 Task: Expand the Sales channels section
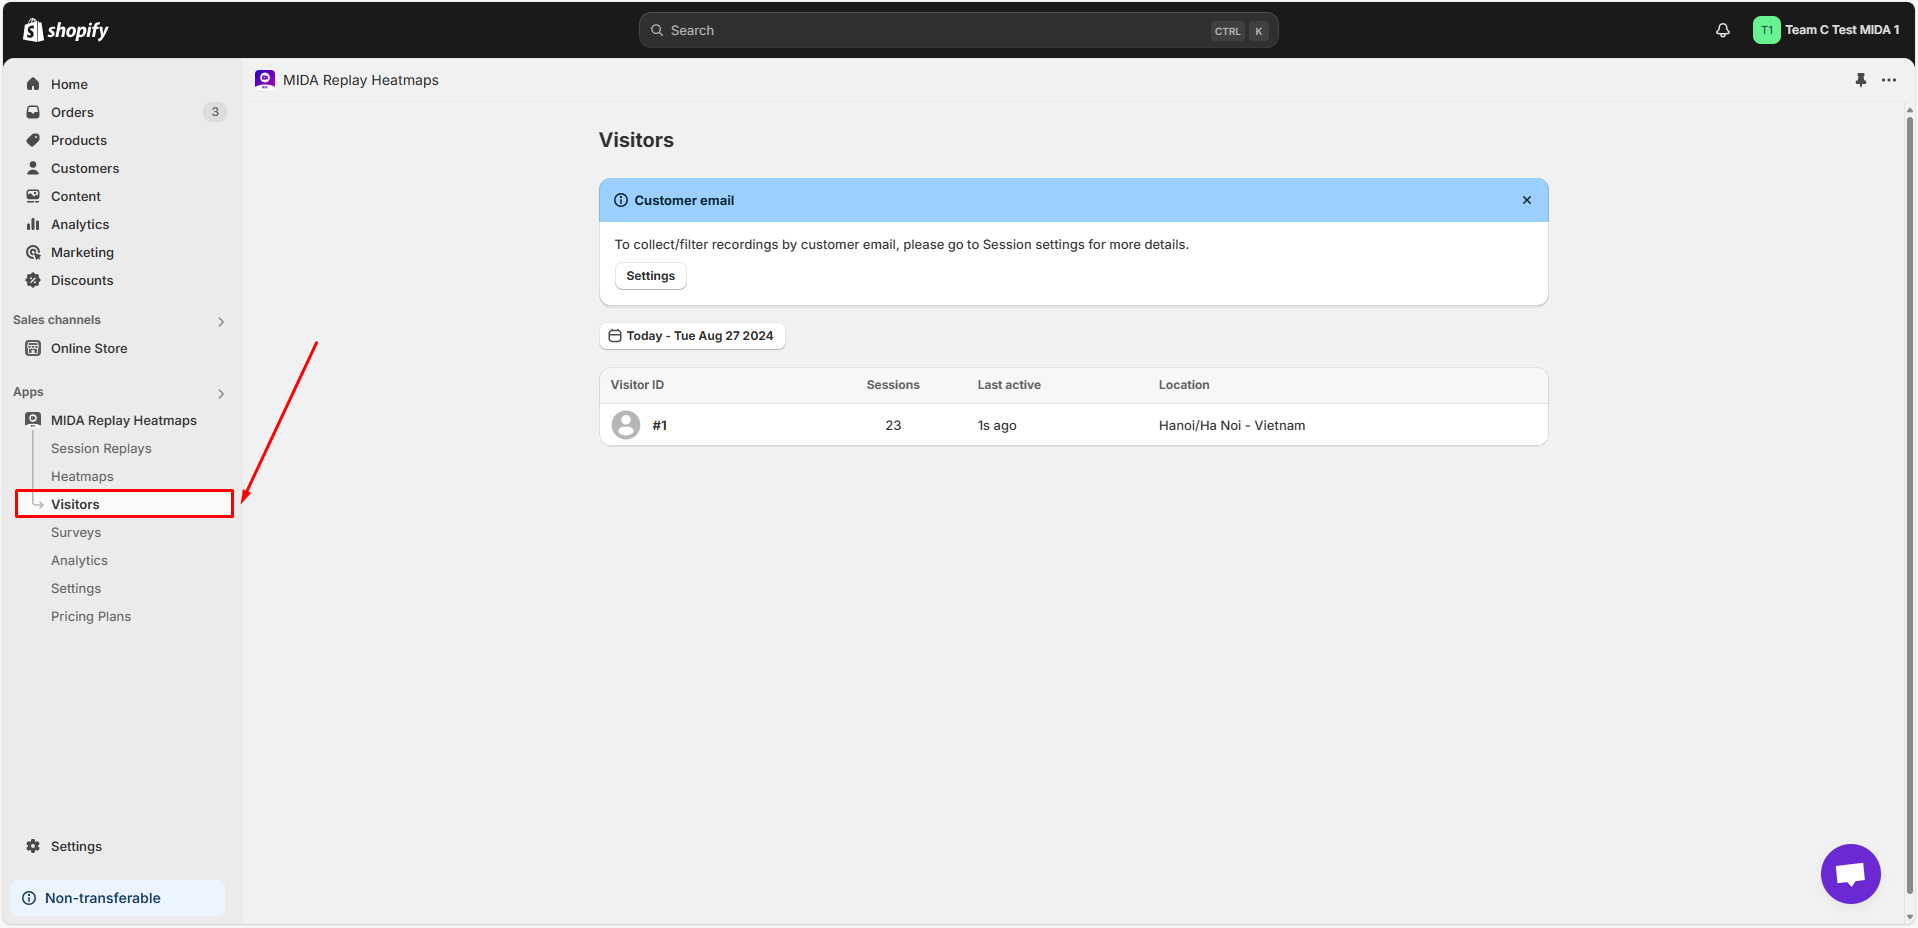click(221, 321)
